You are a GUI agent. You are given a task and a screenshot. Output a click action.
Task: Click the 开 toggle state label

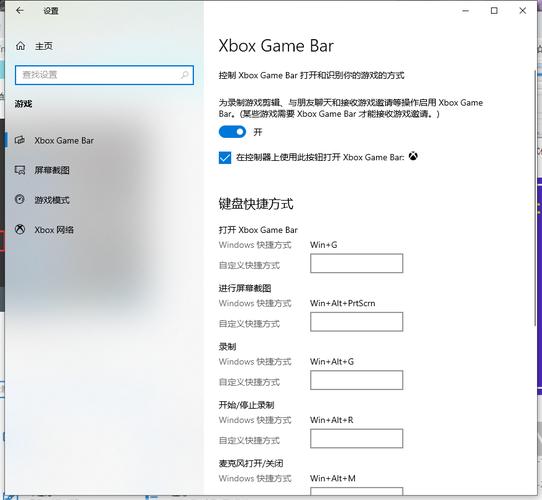pyautogui.click(x=258, y=132)
